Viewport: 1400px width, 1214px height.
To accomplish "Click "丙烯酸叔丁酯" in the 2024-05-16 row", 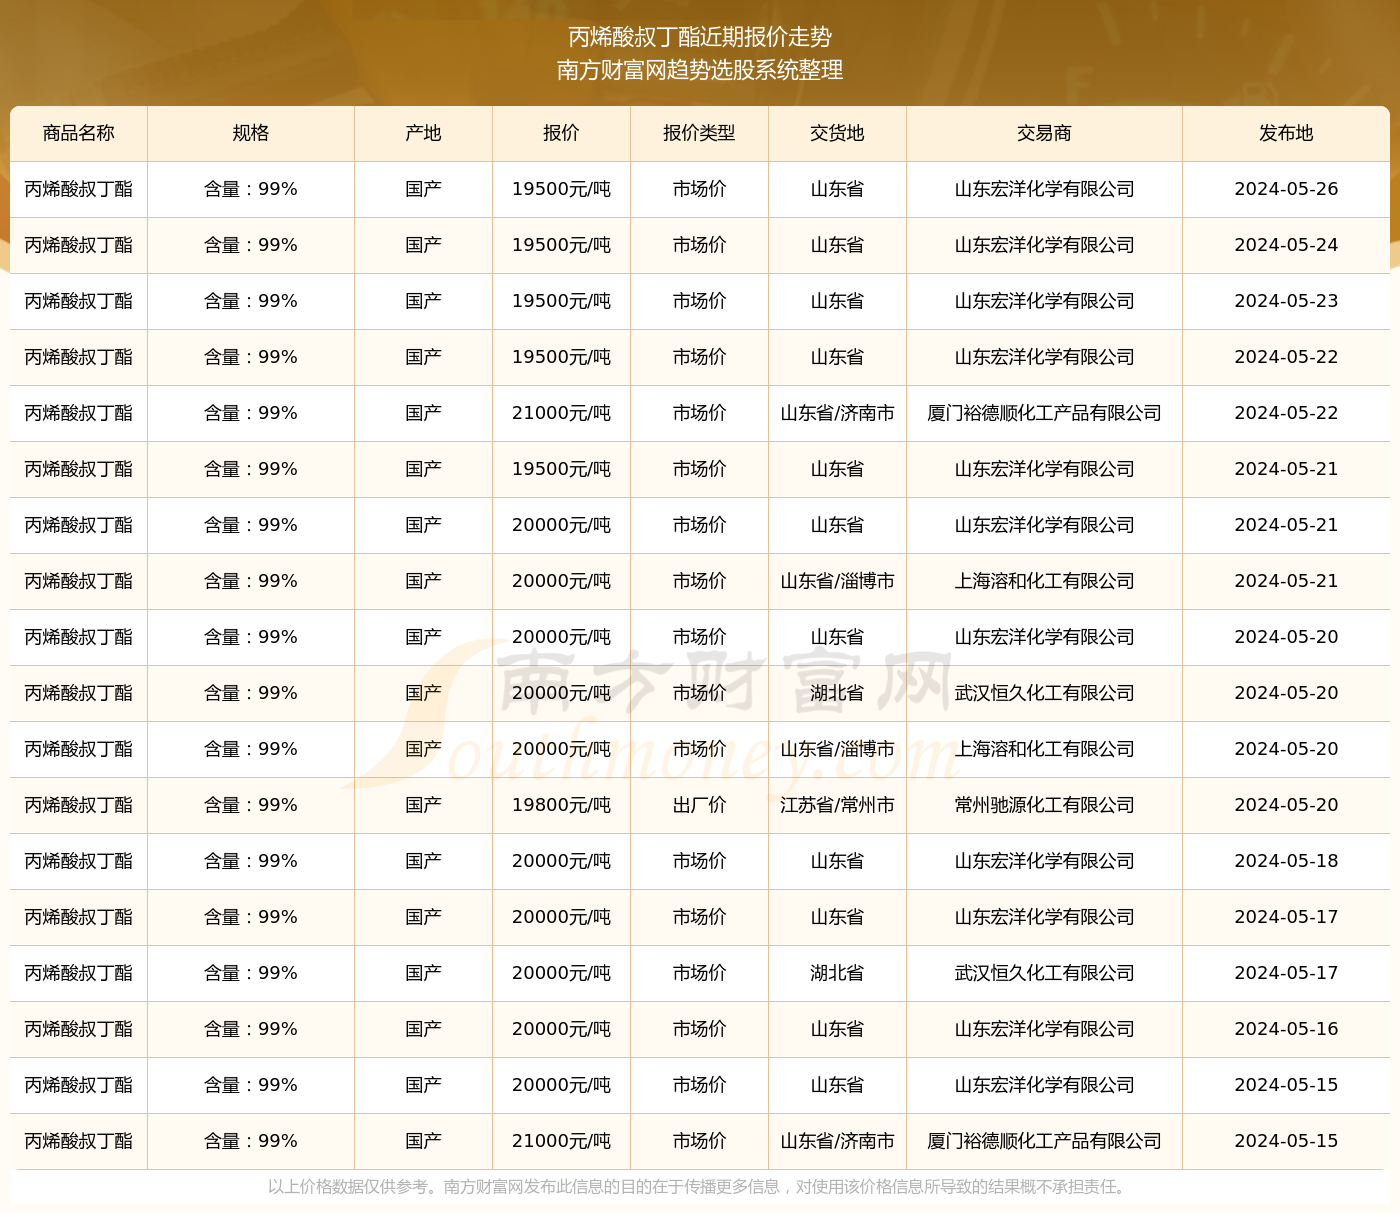I will [x=79, y=1029].
